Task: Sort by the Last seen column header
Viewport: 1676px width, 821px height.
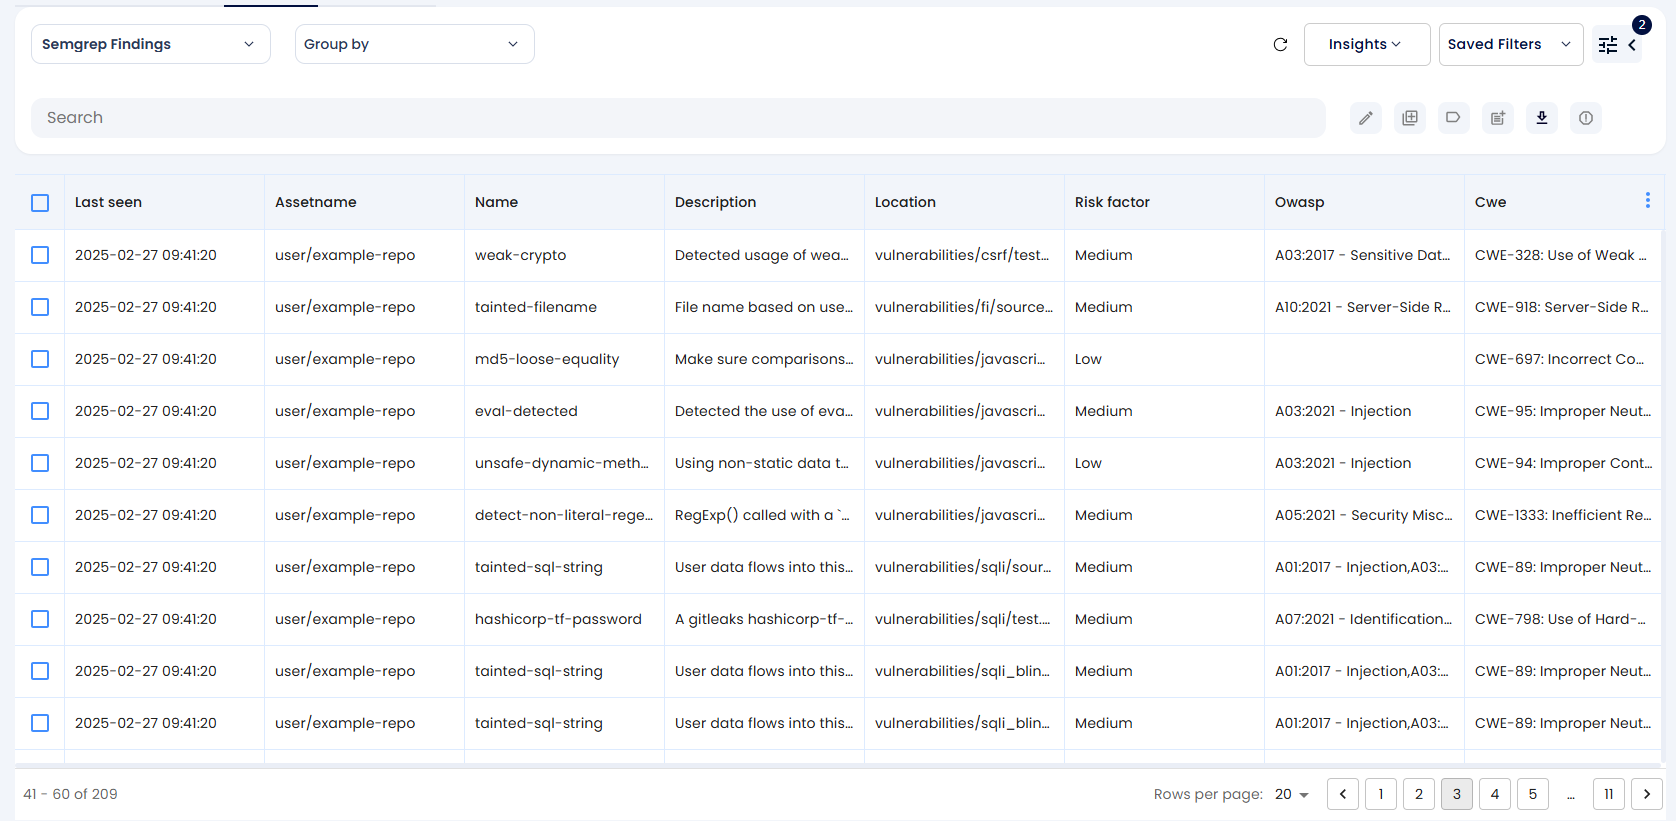Action: (108, 202)
